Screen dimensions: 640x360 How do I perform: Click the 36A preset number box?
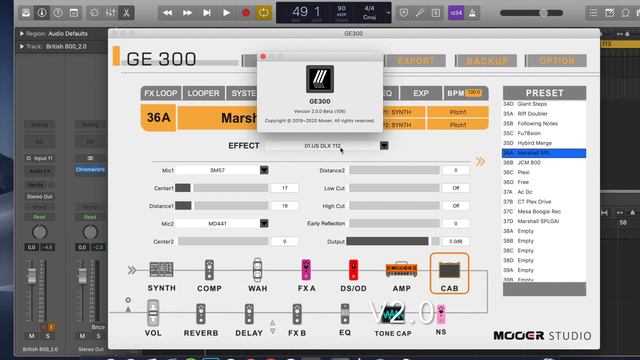(158, 118)
